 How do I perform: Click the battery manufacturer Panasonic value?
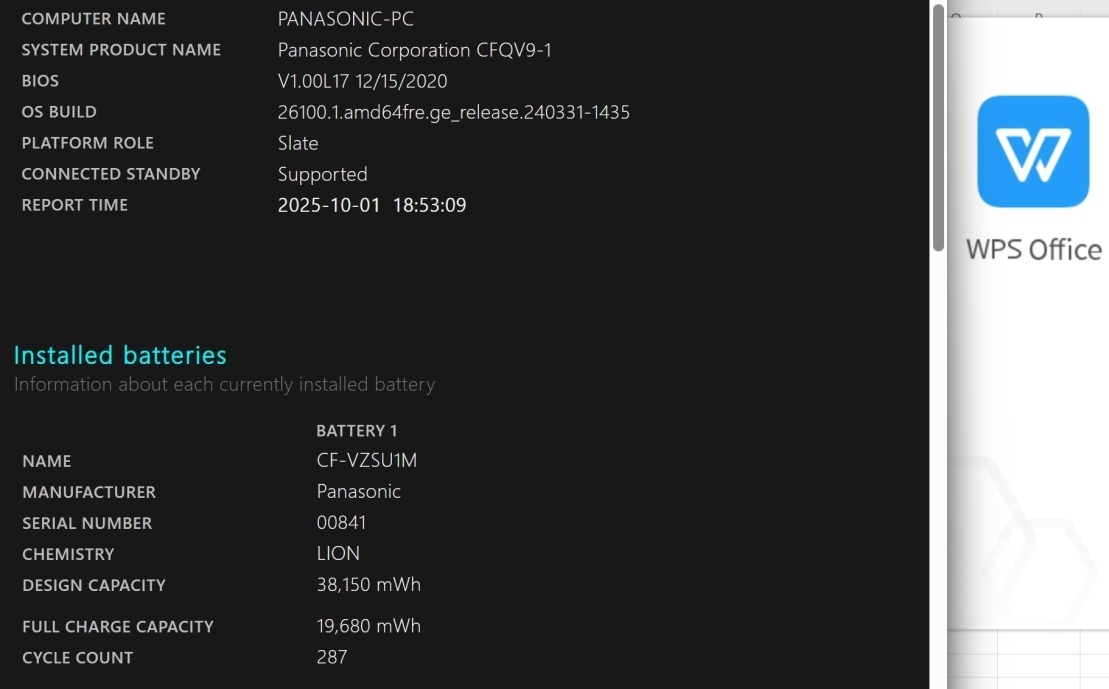358,492
